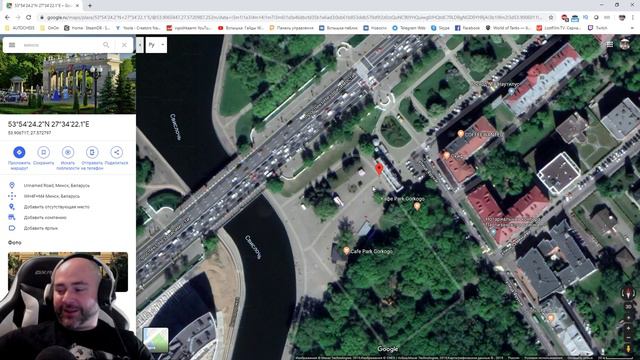Open a new browser tab with plus

click(89, 5)
